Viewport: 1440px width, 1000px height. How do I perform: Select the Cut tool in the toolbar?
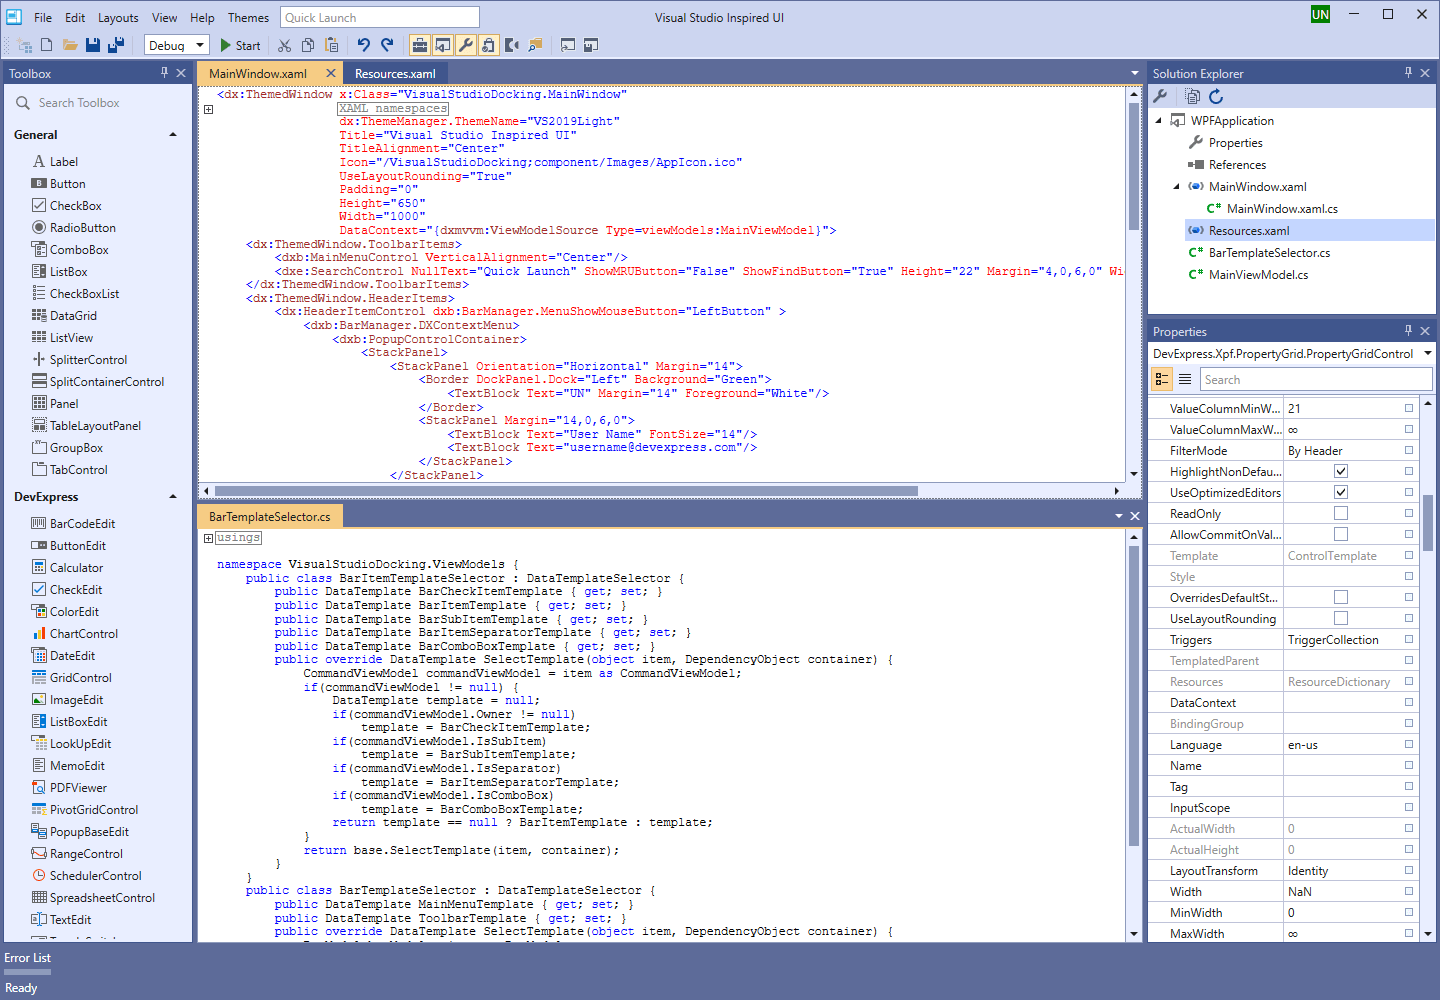point(284,45)
